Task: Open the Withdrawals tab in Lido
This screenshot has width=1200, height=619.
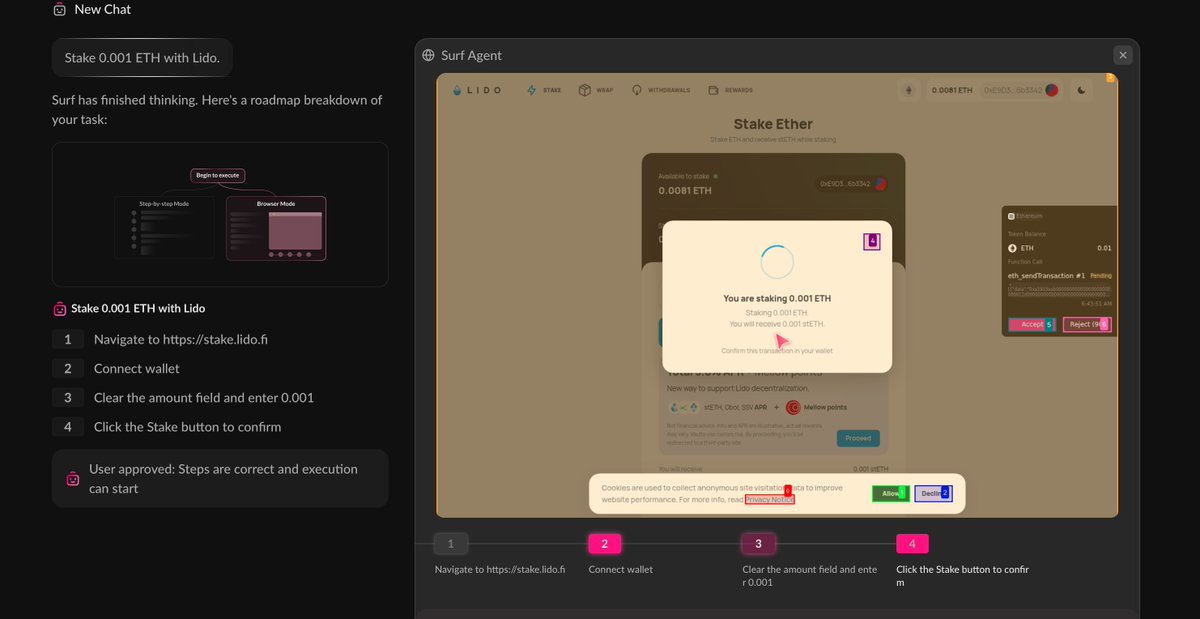Action: pyautogui.click(x=660, y=90)
